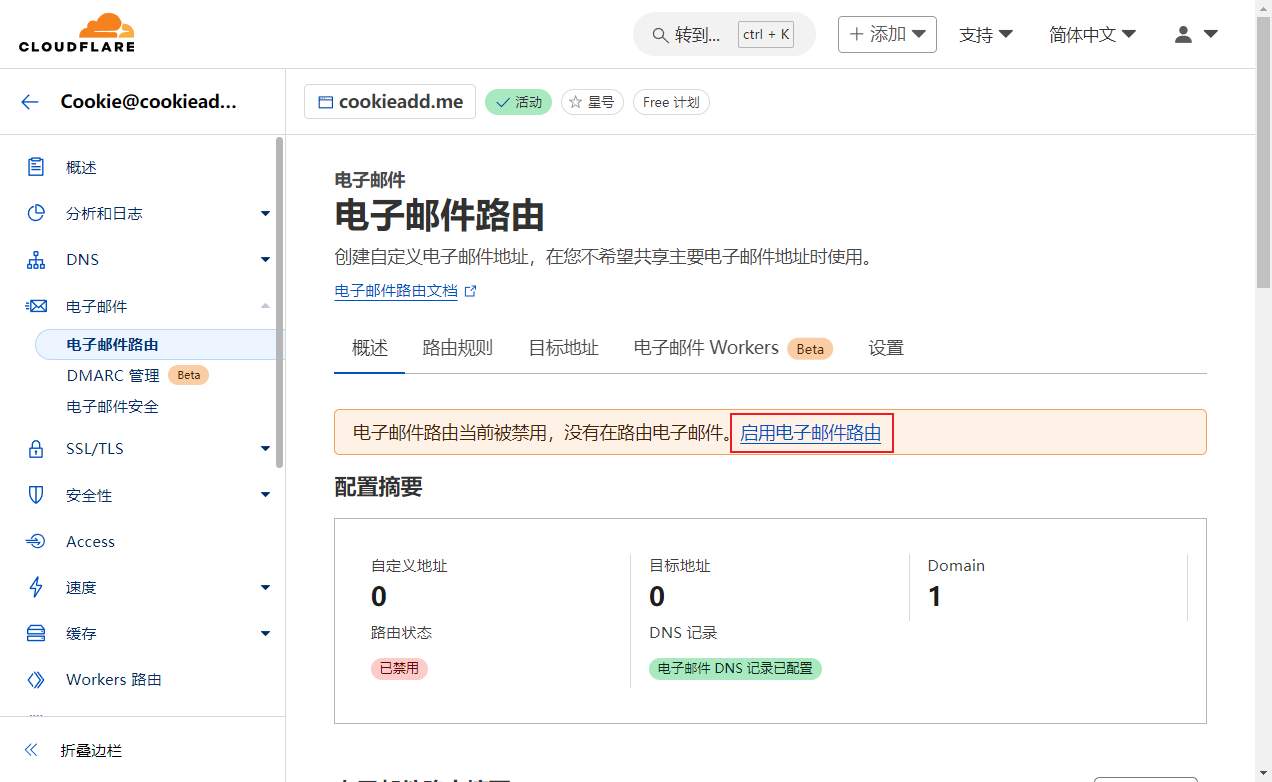Click the DNS network icon

coord(36,260)
